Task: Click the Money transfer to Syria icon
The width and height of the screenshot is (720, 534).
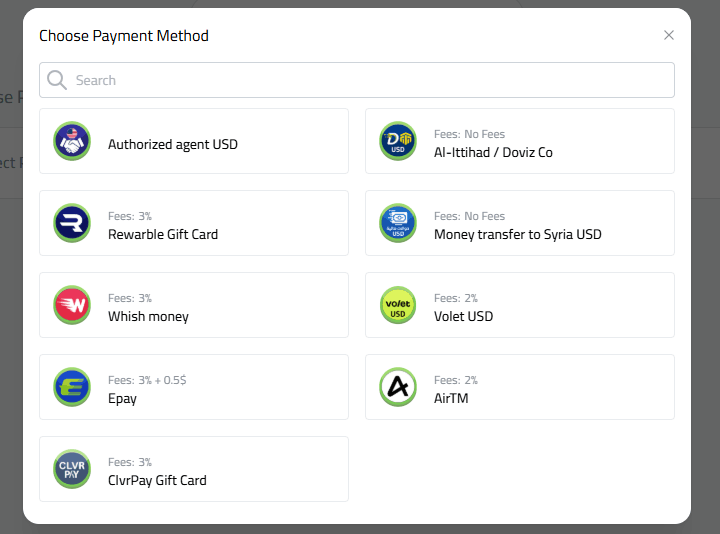Action: pos(398,223)
